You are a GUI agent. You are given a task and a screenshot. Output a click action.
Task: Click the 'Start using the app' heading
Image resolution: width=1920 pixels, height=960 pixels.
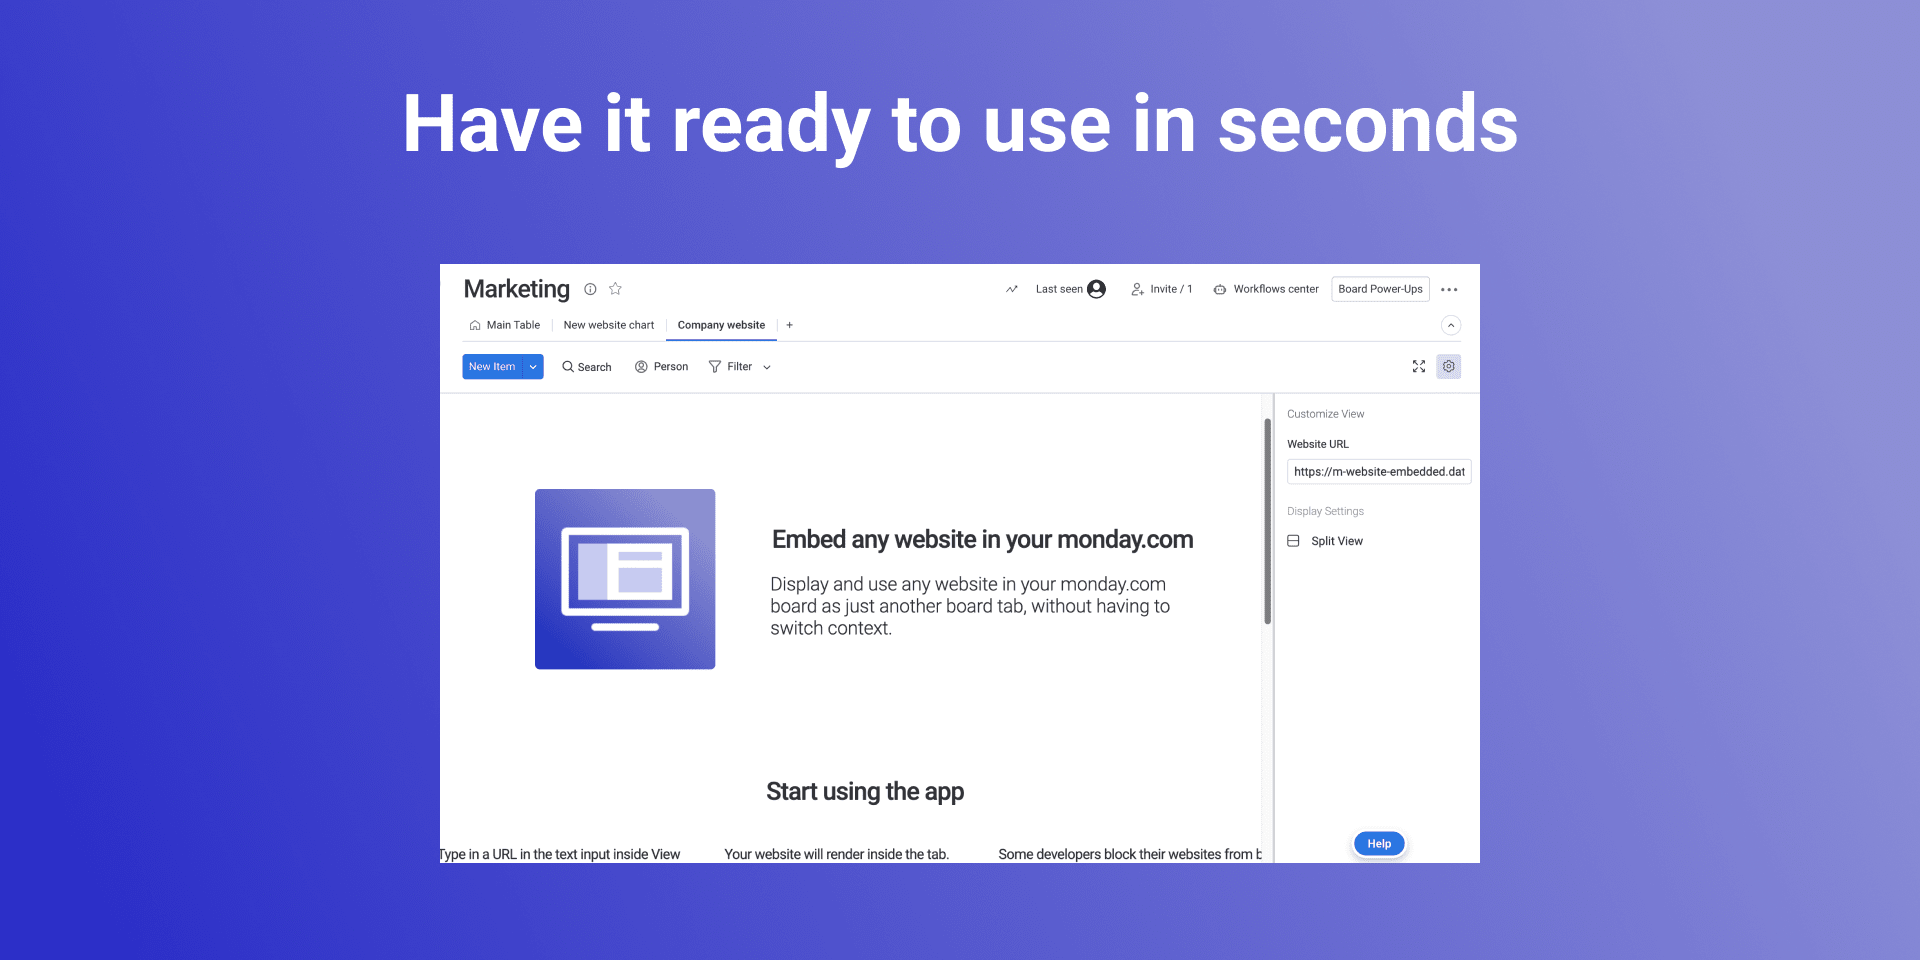[865, 792]
